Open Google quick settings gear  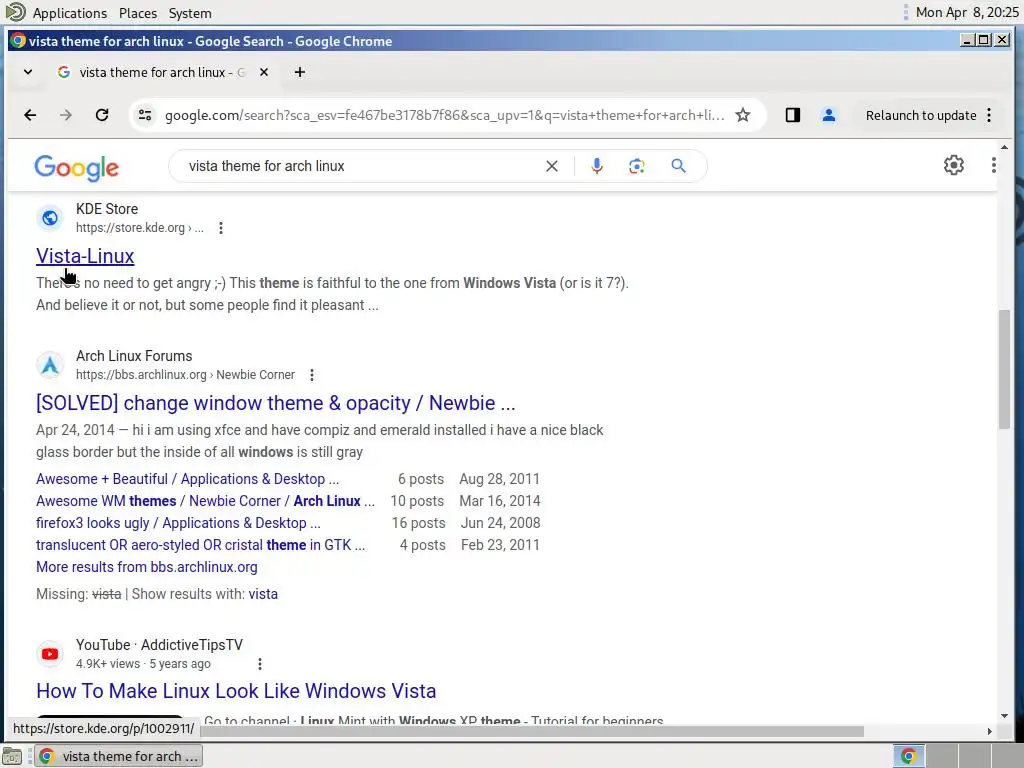(x=953, y=165)
